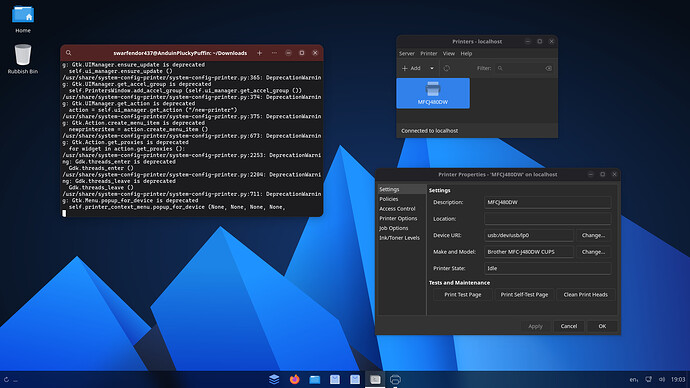Open the View menu in Printers
Viewport: 690px width, 388px height.
(x=448, y=53)
